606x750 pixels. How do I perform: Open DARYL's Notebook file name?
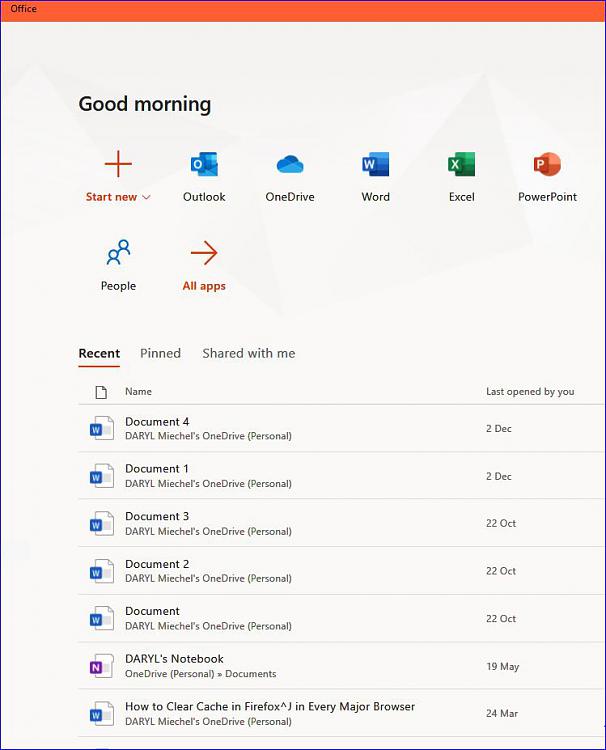point(174,659)
